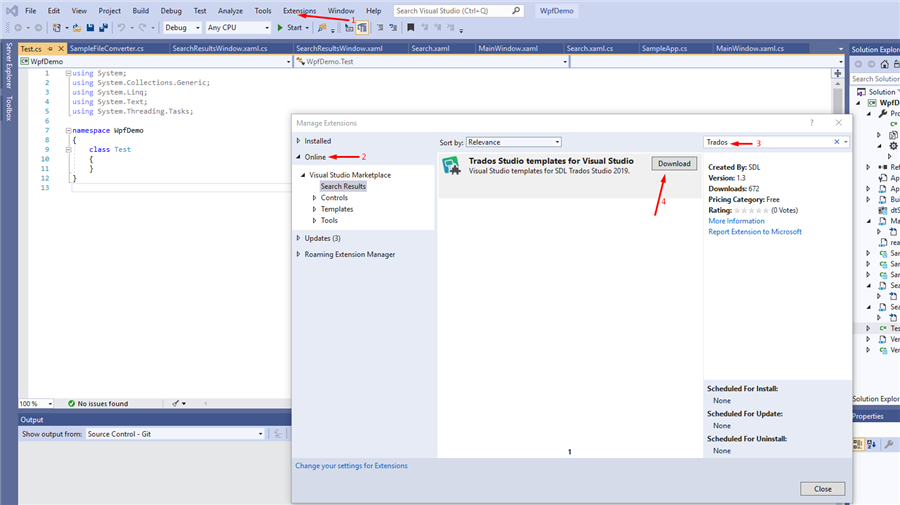Collapse Visual Studio Marketplace node
Image resolution: width=900 pixels, height=505 pixels.
(303, 175)
